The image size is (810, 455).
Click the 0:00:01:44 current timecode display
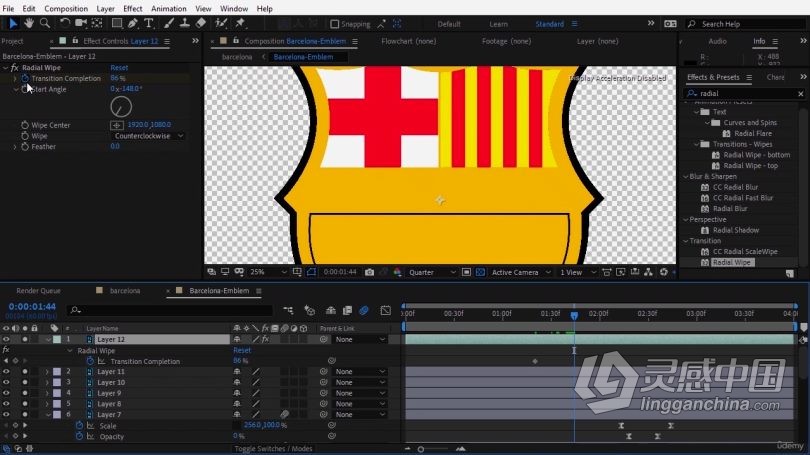point(32,306)
